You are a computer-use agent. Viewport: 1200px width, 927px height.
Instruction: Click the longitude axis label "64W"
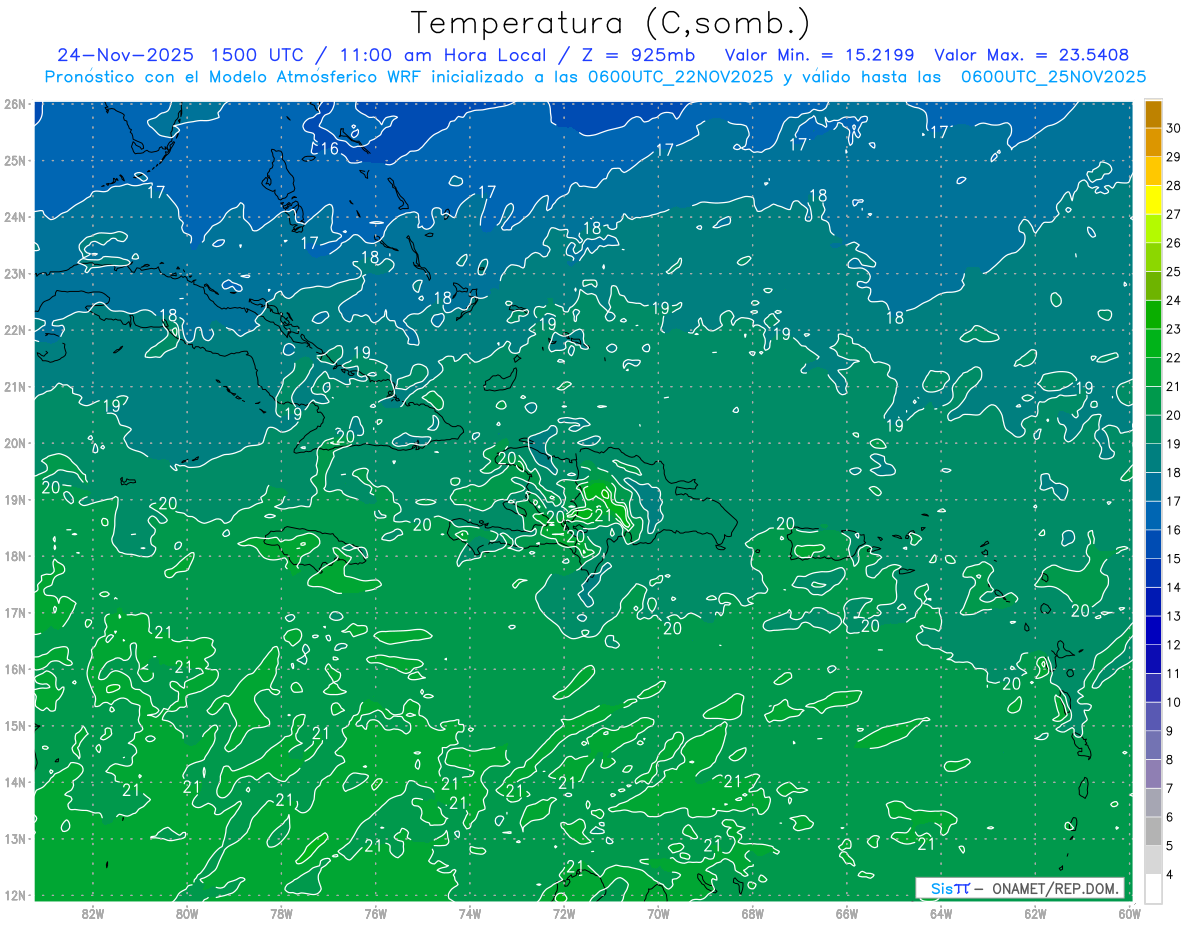click(x=941, y=912)
